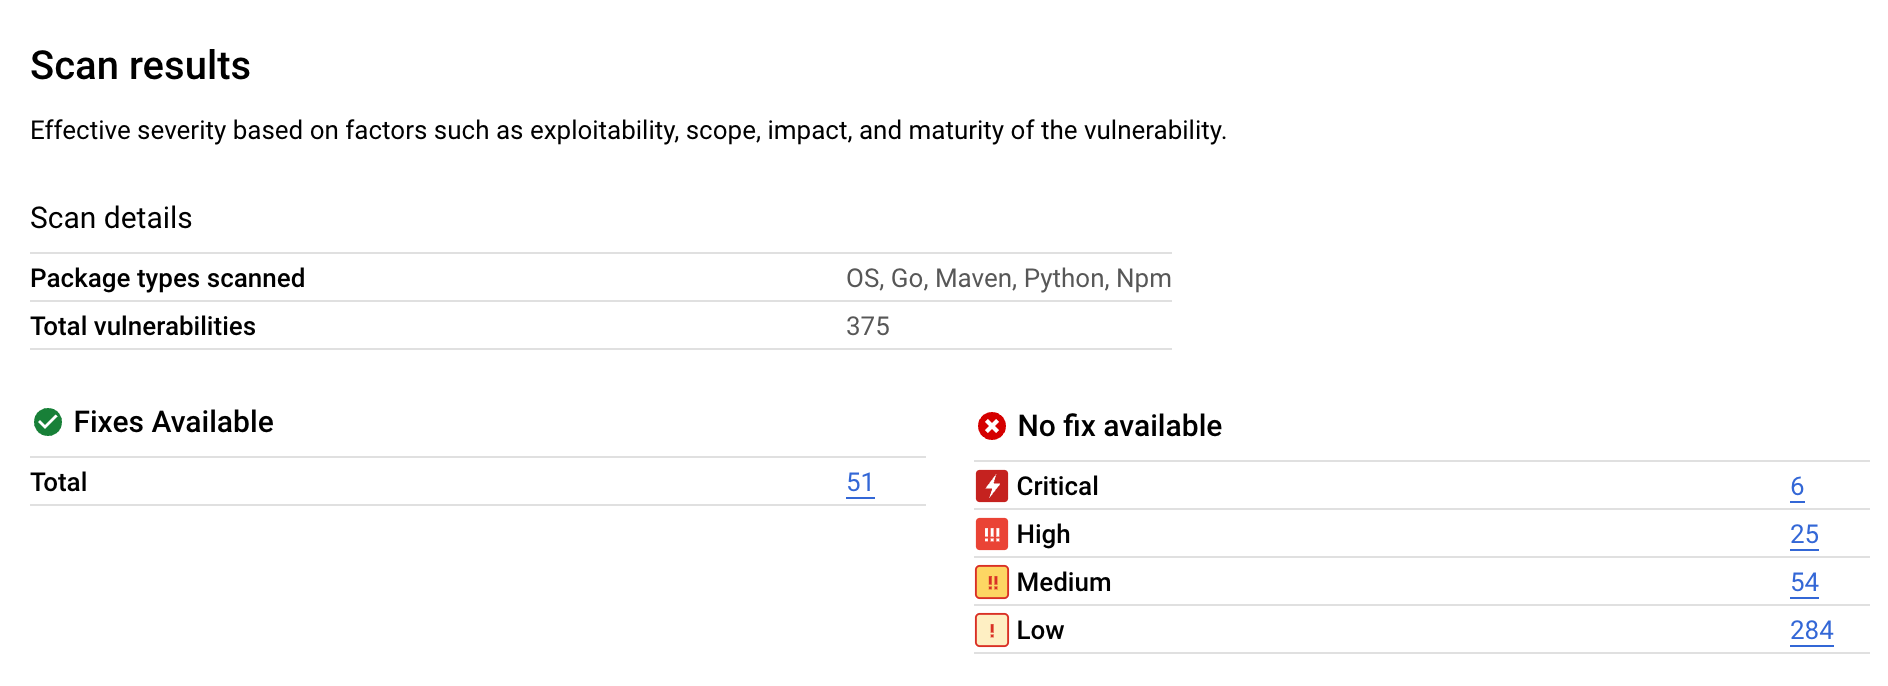Select the Scan results heading

click(140, 65)
